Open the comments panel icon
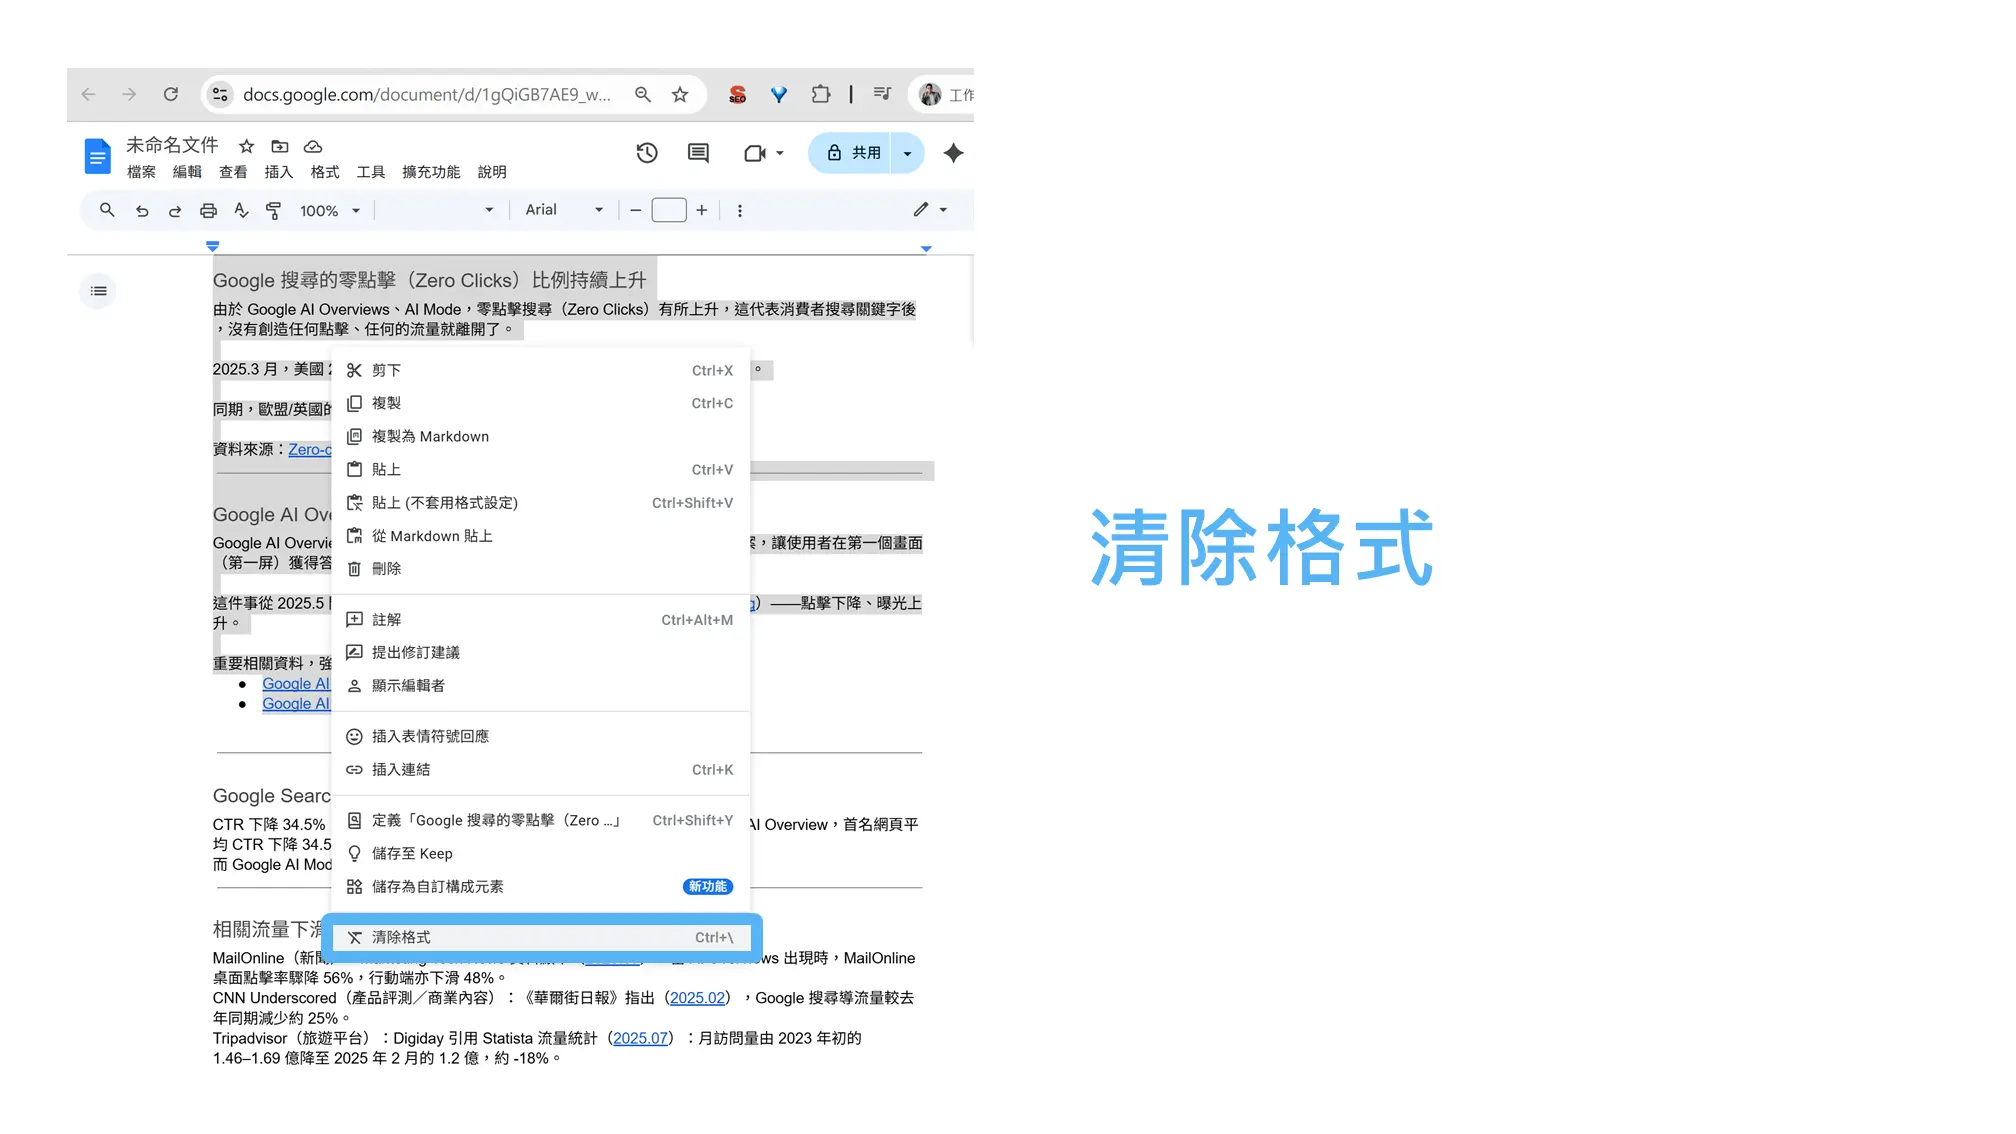The image size is (2016, 1134). [x=698, y=153]
